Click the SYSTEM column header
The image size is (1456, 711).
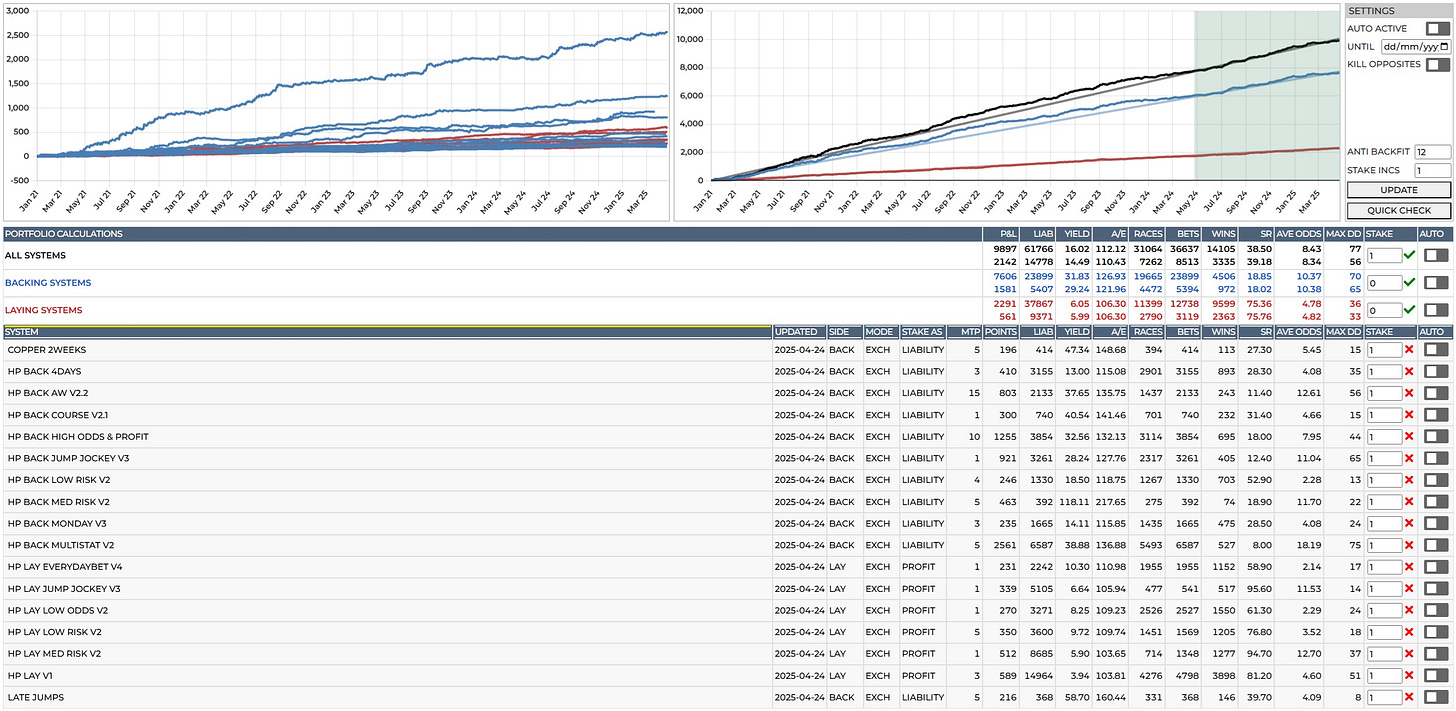pyautogui.click(x=388, y=331)
